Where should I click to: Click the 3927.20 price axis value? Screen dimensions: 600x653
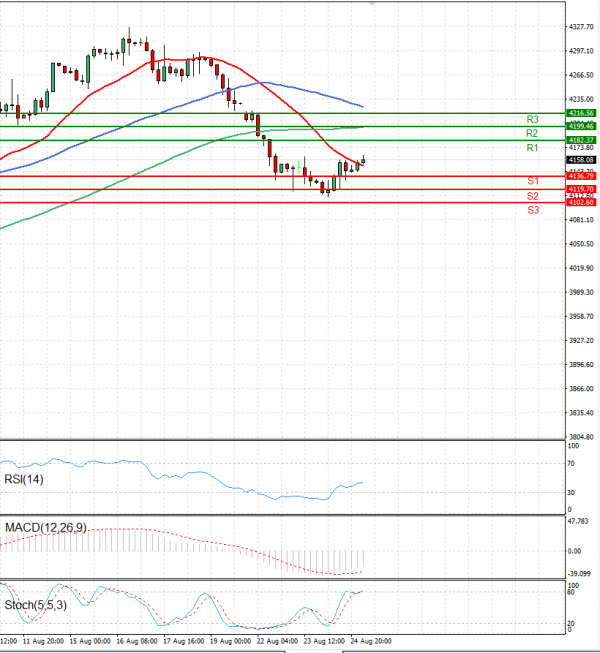click(x=581, y=340)
